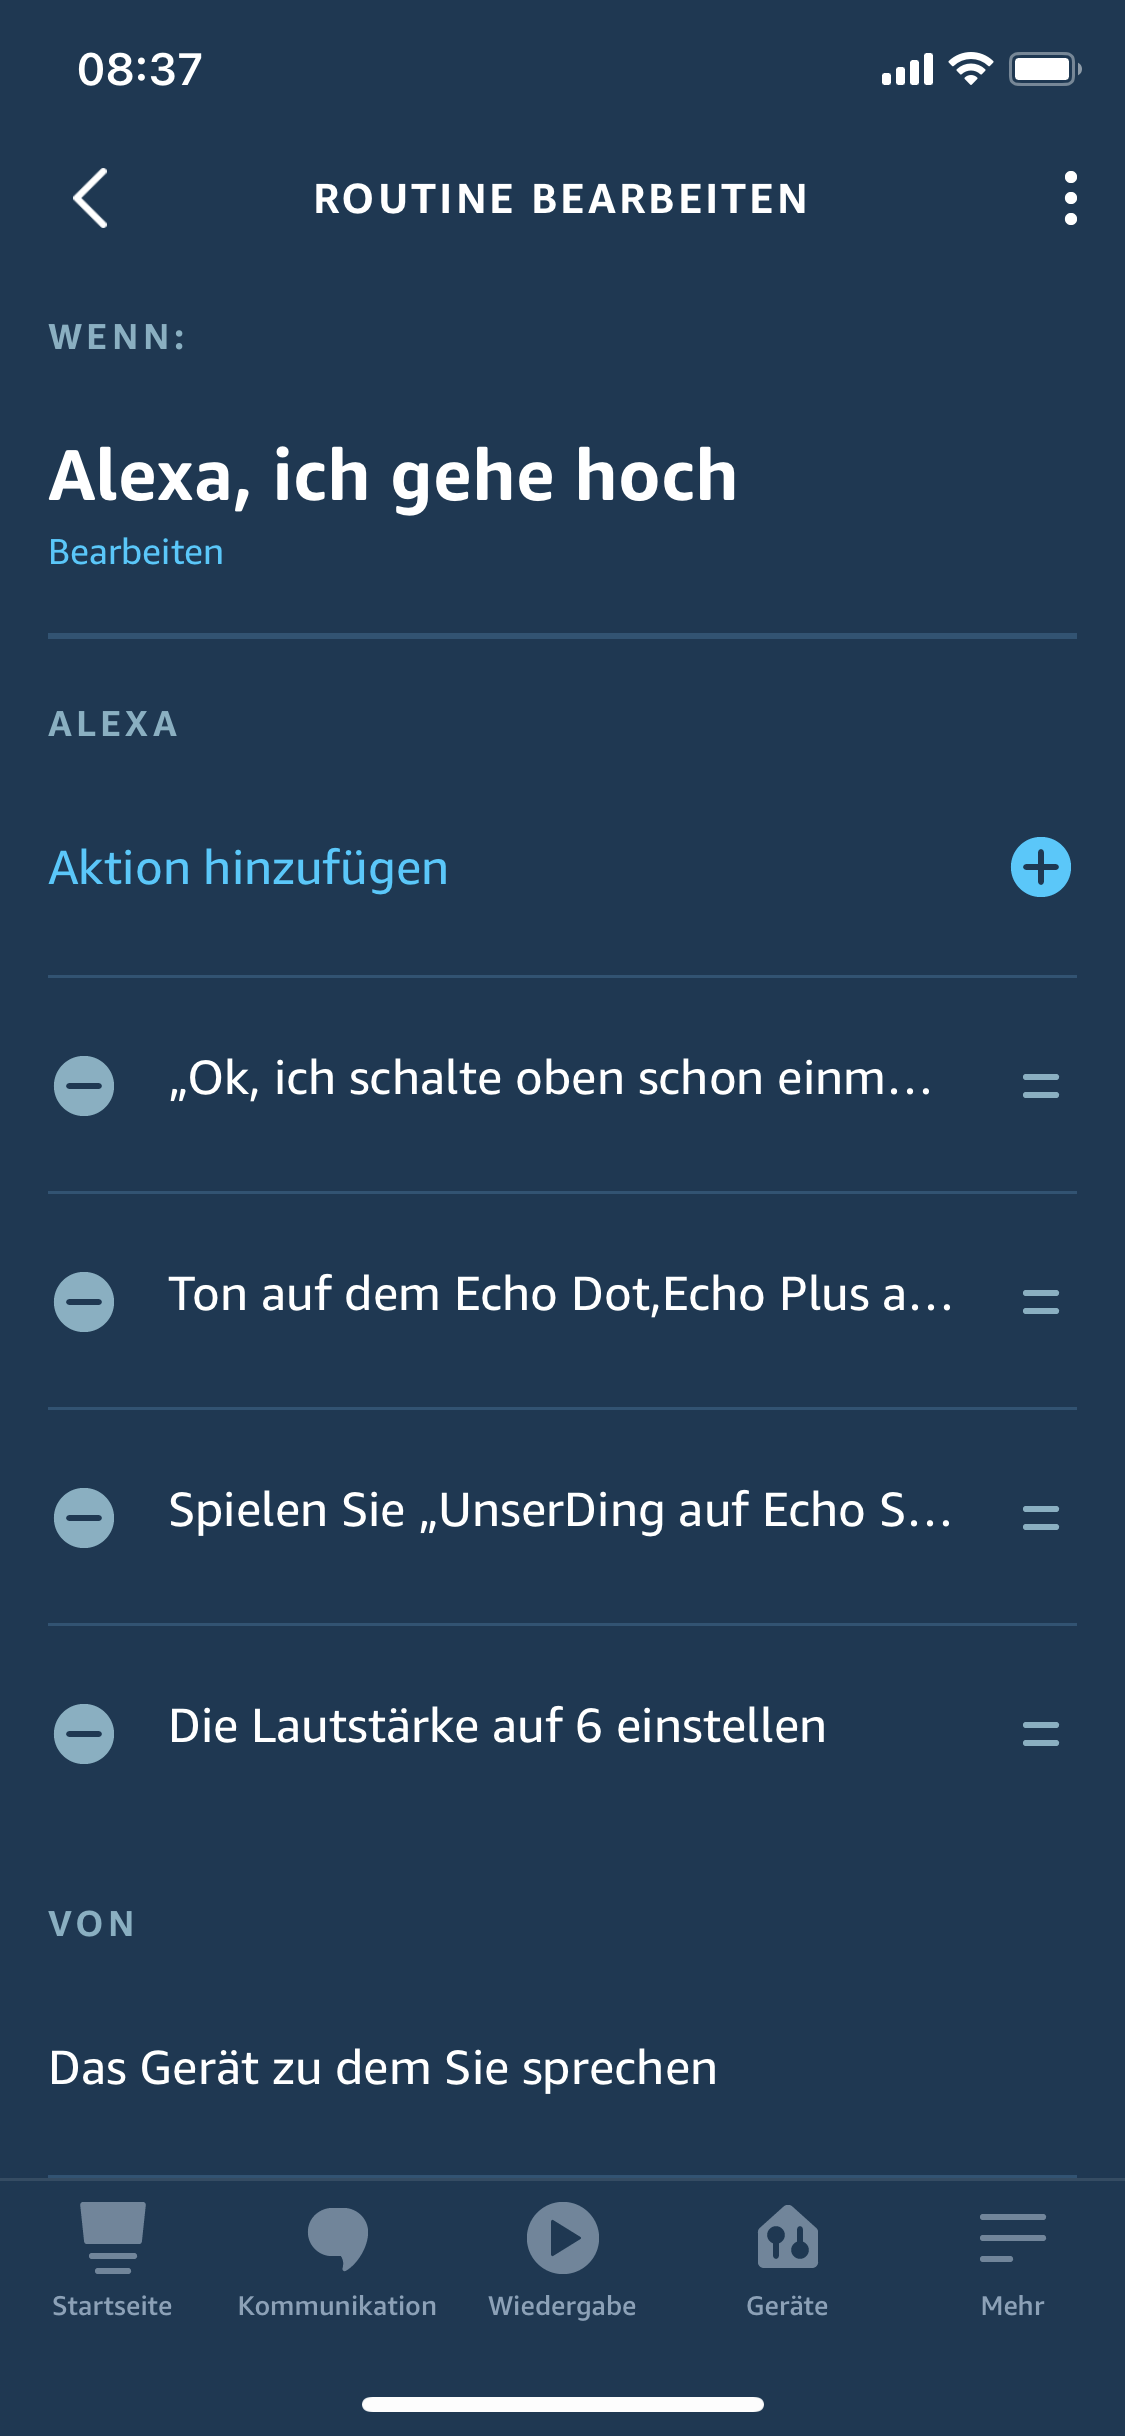Remove the "Ton auf dem Echo Dot" action
Viewport: 1125px width, 2436px height.
tap(84, 1301)
